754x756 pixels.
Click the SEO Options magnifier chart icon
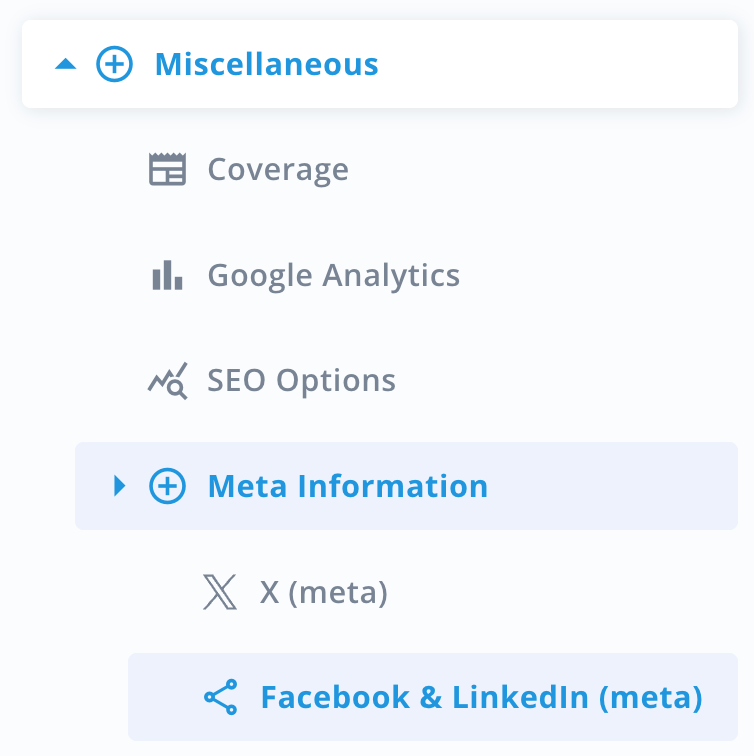[167, 381]
